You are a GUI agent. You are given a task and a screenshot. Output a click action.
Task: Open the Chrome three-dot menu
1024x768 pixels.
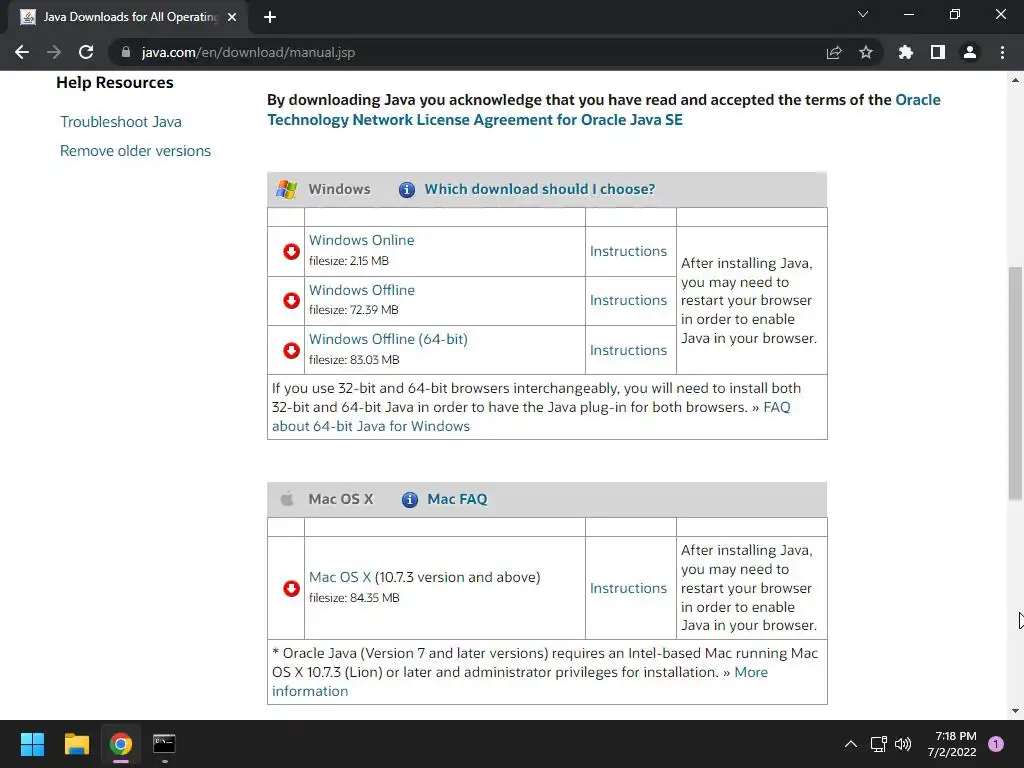(x=1002, y=52)
